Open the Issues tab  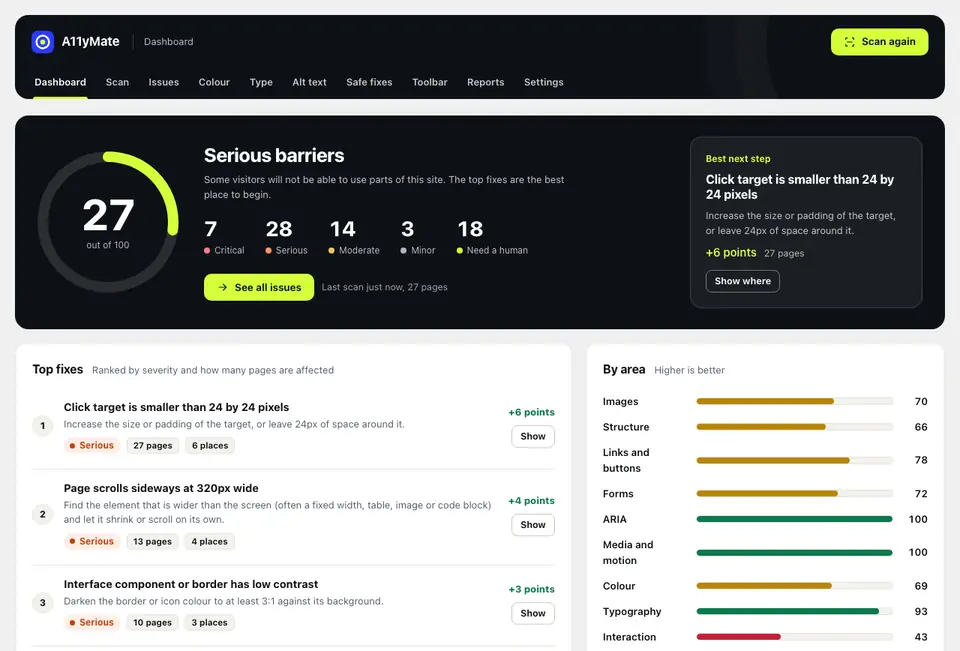pyautogui.click(x=163, y=82)
